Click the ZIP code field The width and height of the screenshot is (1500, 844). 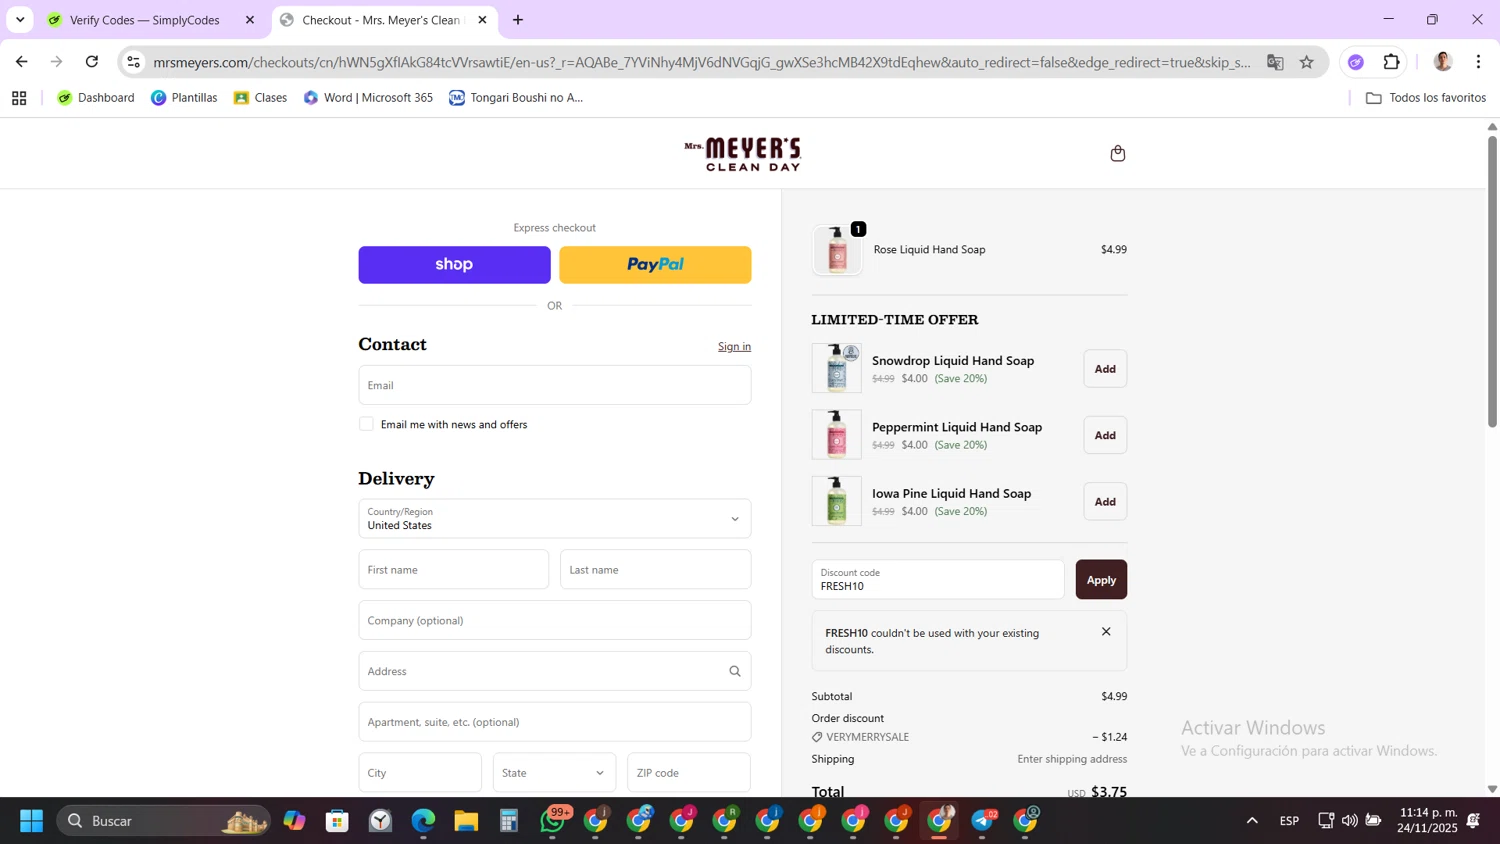689,773
